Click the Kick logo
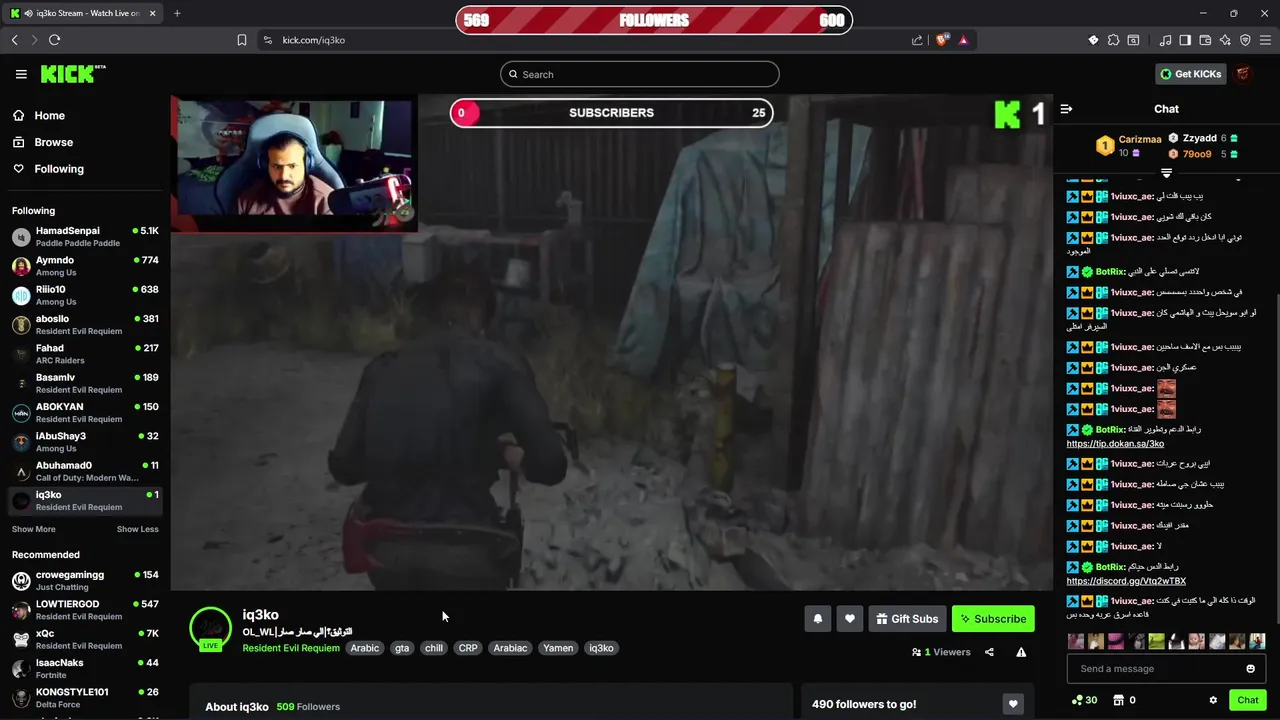Image resolution: width=1280 pixels, height=720 pixels. [72, 74]
